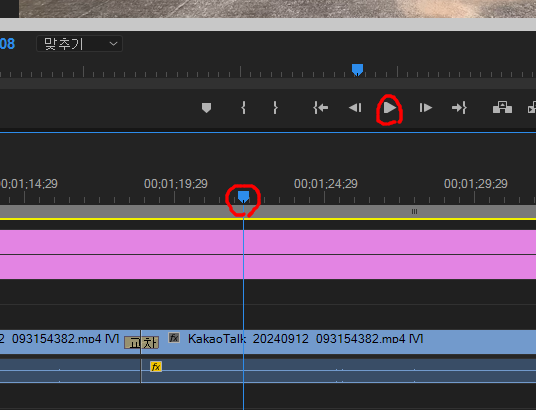Screen dimensions: 536x410
Task: Click the fx badge on the KakaoTalk video clip
Action: pos(174,338)
